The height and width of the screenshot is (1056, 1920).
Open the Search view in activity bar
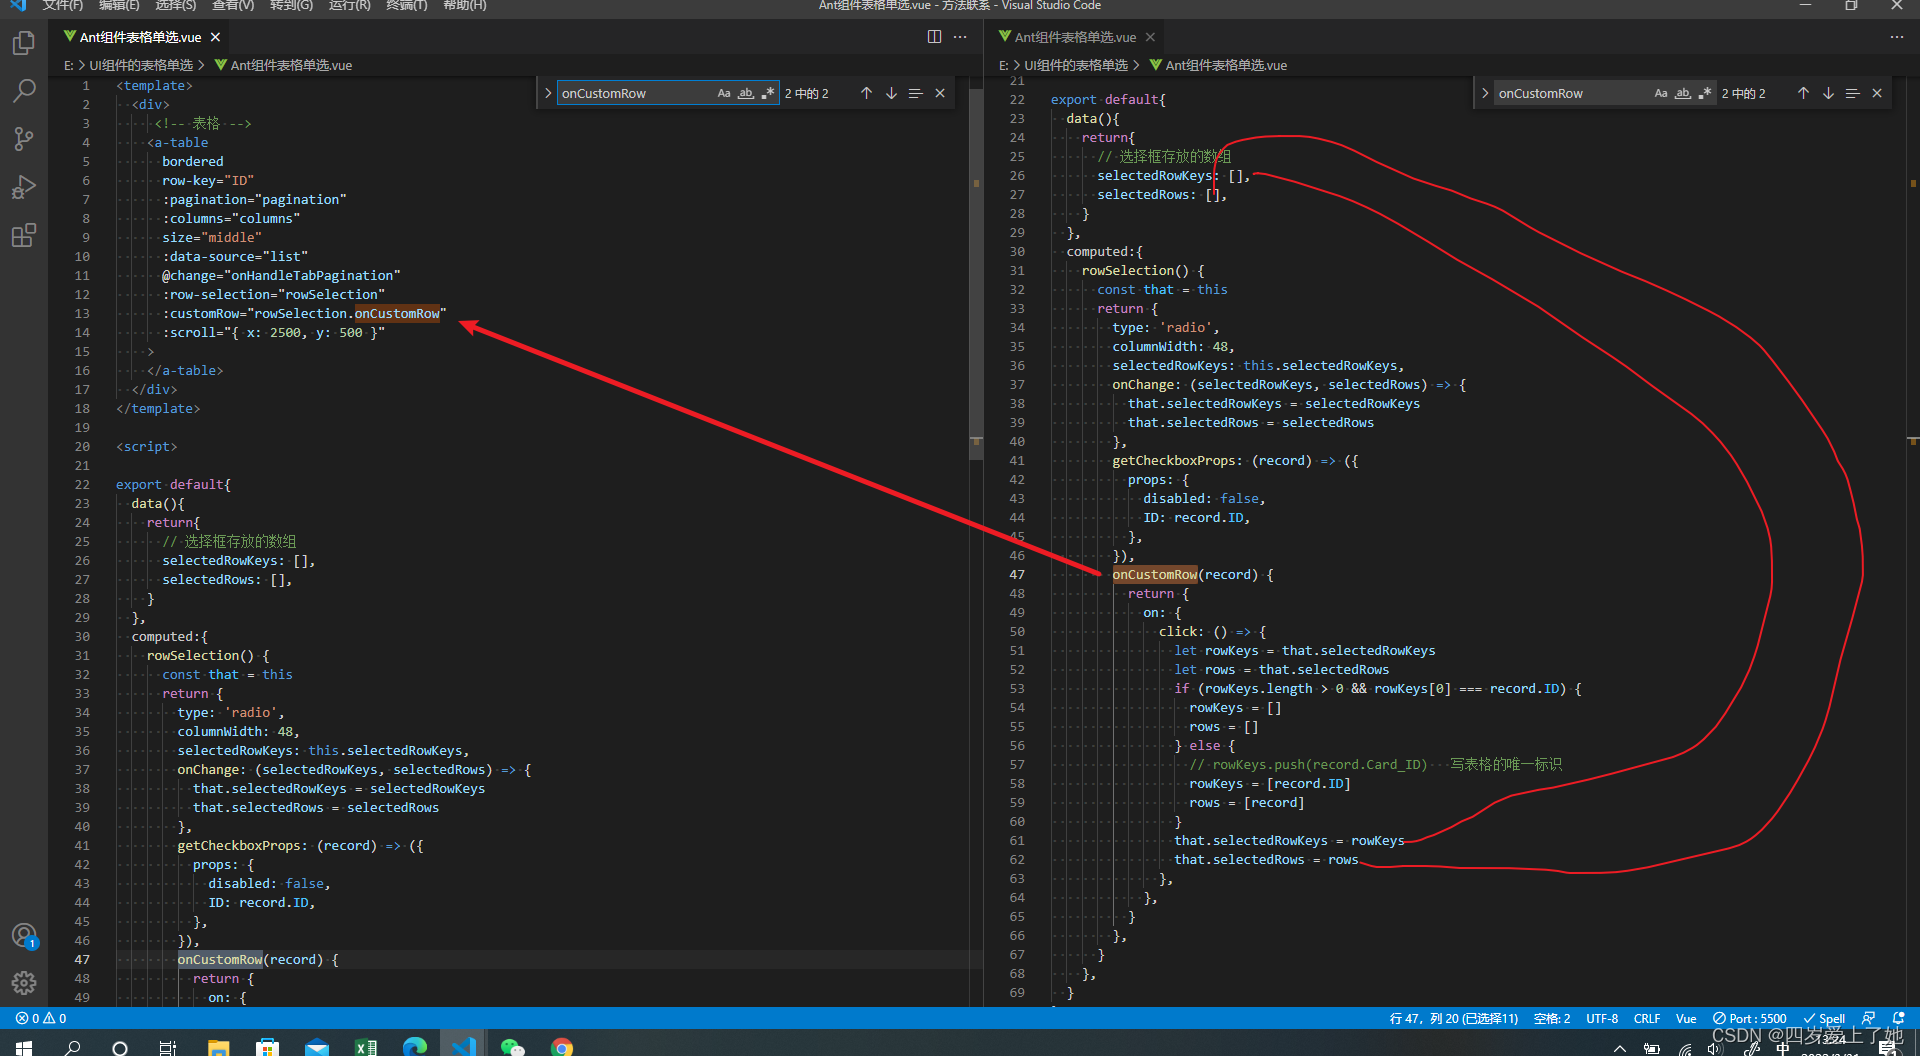[x=24, y=91]
